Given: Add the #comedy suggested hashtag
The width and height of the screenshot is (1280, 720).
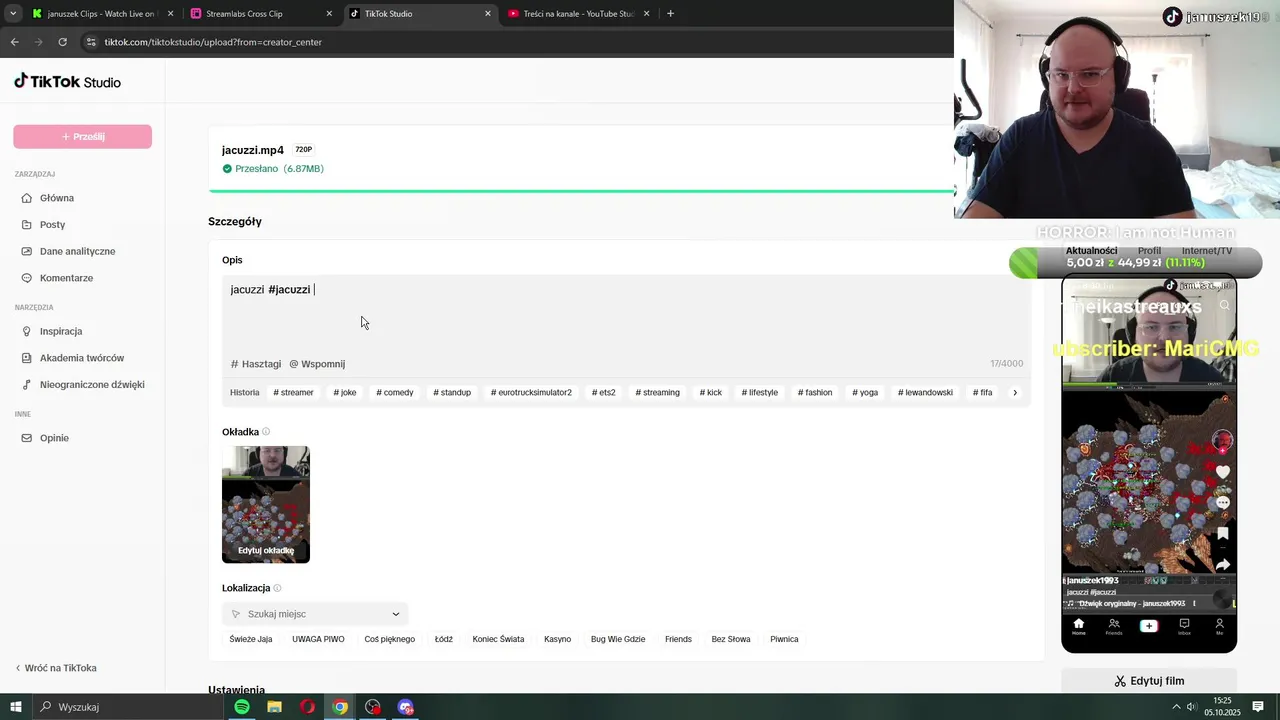Looking at the screenshot, I should [395, 392].
